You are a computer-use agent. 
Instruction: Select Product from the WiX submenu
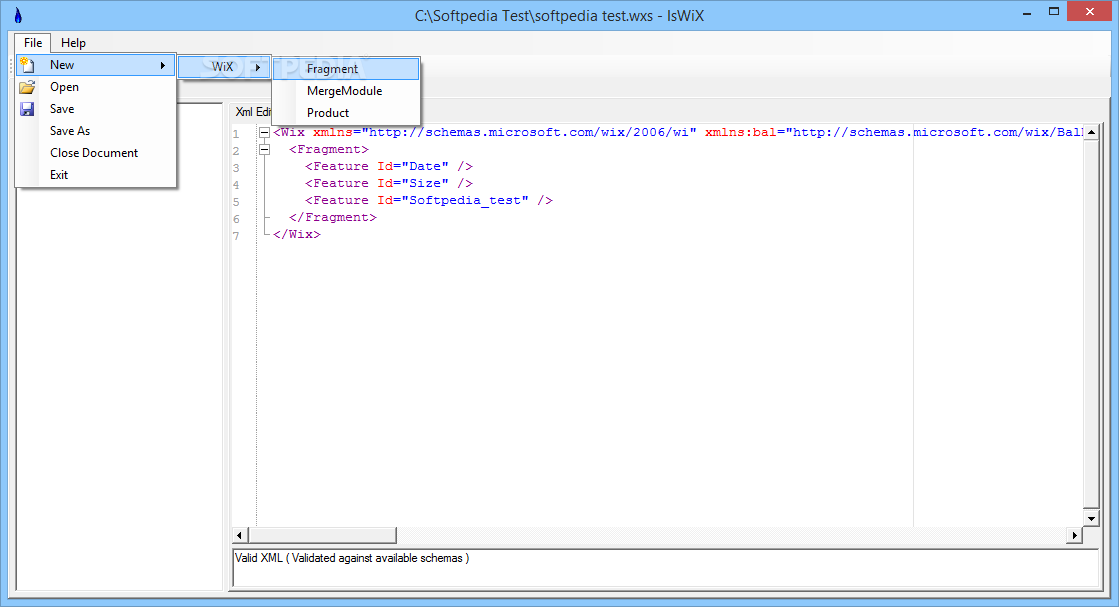346,113
